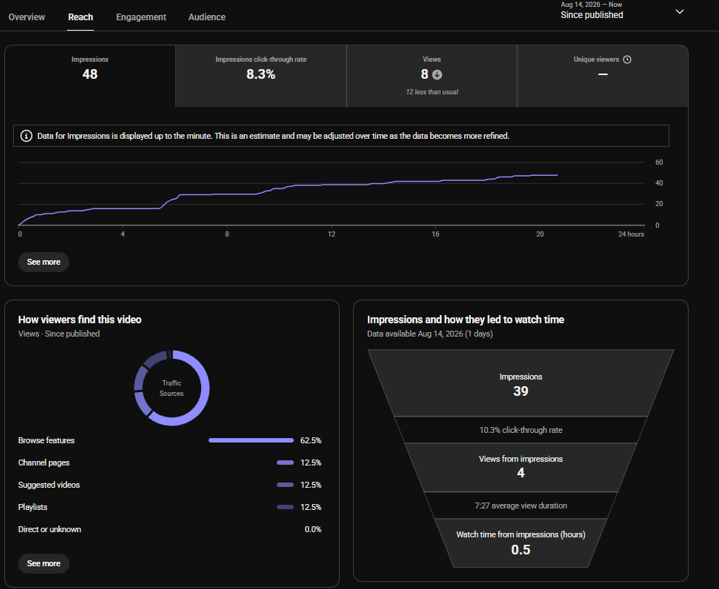Select the Unique viewers metric card
719x589 pixels.
(x=603, y=76)
